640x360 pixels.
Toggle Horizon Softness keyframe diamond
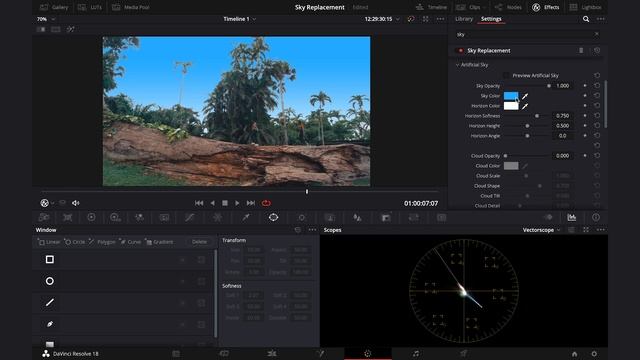(x=585, y=116)
